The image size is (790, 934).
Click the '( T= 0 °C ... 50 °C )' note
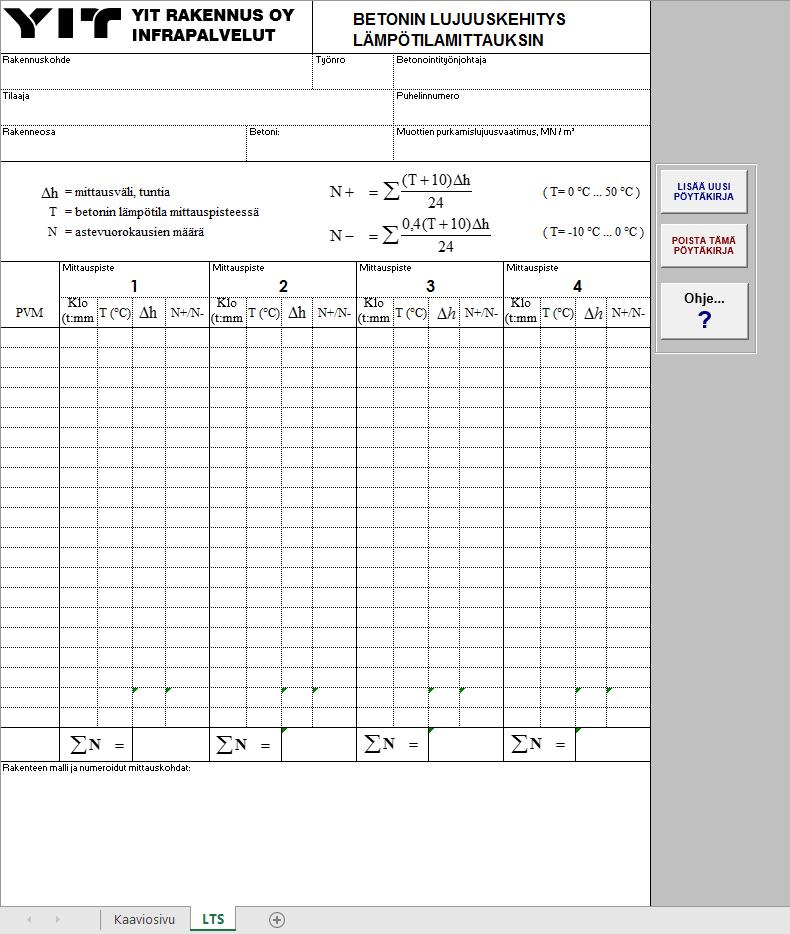(591, 192)
